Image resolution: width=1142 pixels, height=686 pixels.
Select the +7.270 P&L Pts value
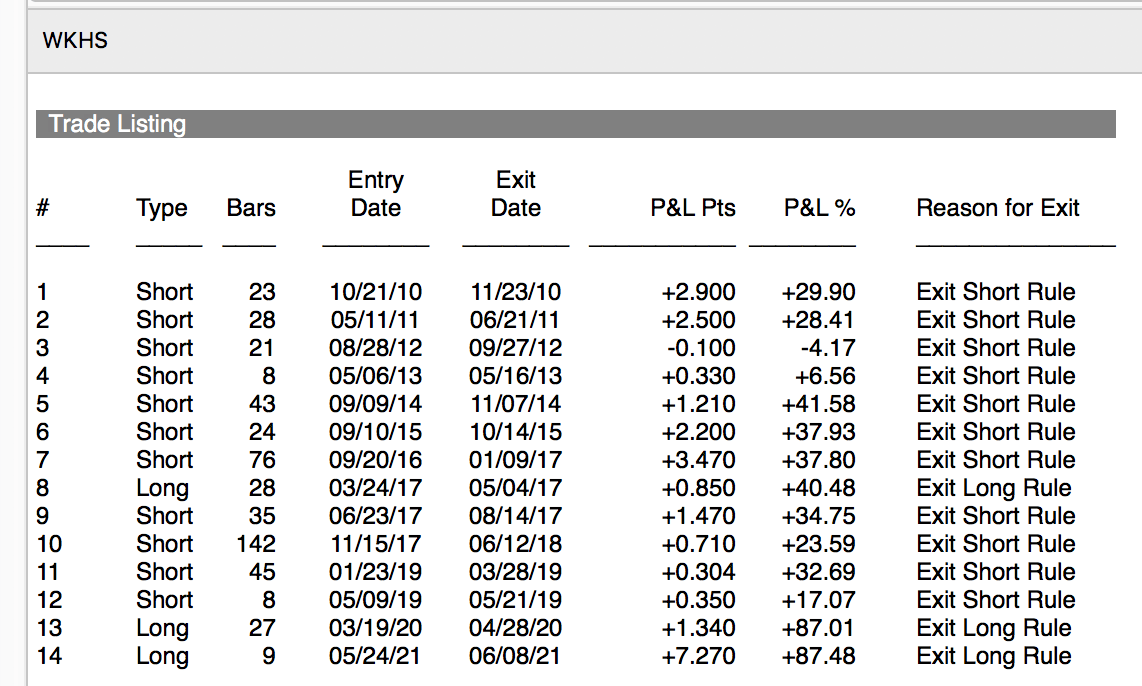point(698,656)
